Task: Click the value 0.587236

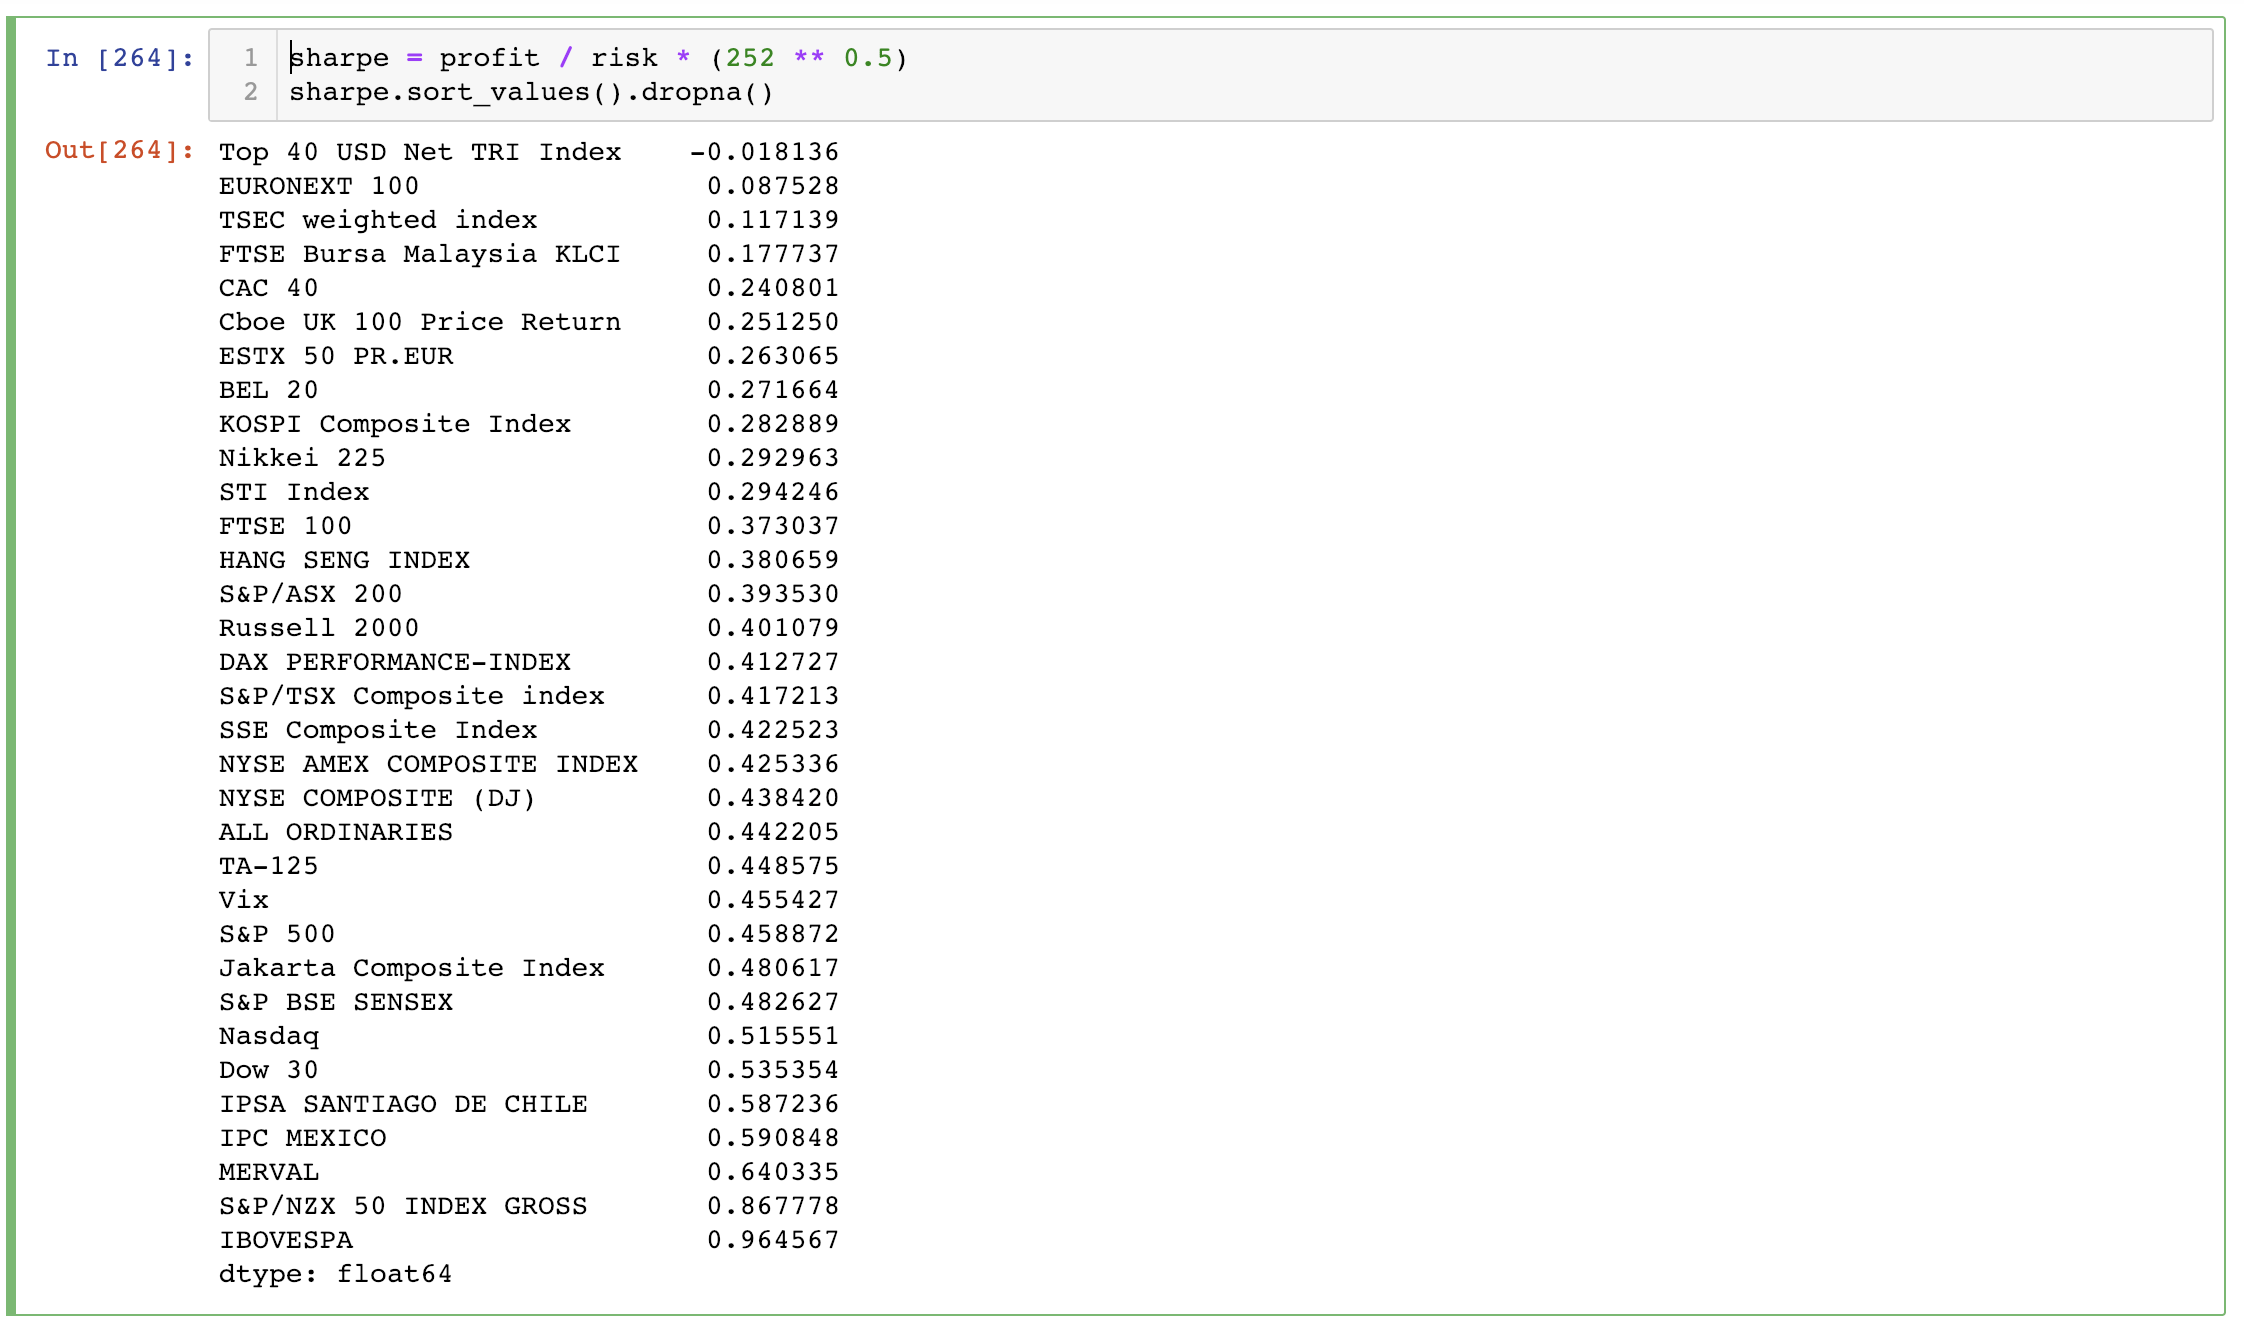Action: (773, 1104)
